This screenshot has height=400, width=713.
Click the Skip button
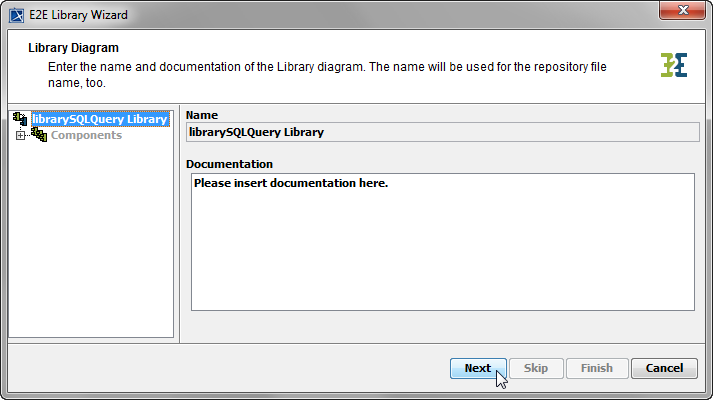pos(536,368)
